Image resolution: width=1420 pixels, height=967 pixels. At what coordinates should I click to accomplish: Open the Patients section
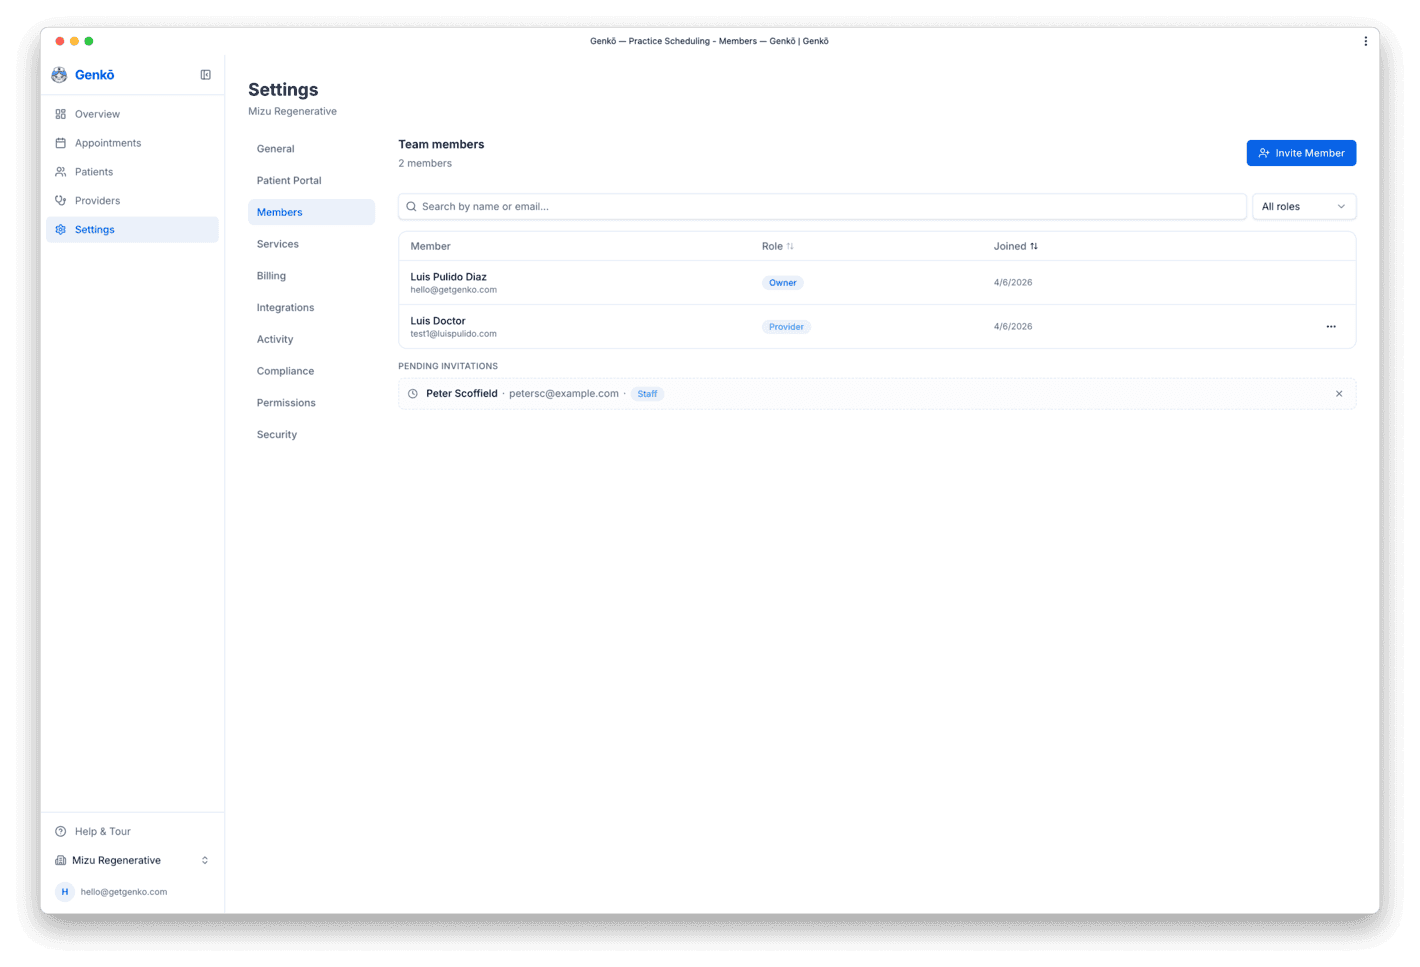[x=94, y=171]
